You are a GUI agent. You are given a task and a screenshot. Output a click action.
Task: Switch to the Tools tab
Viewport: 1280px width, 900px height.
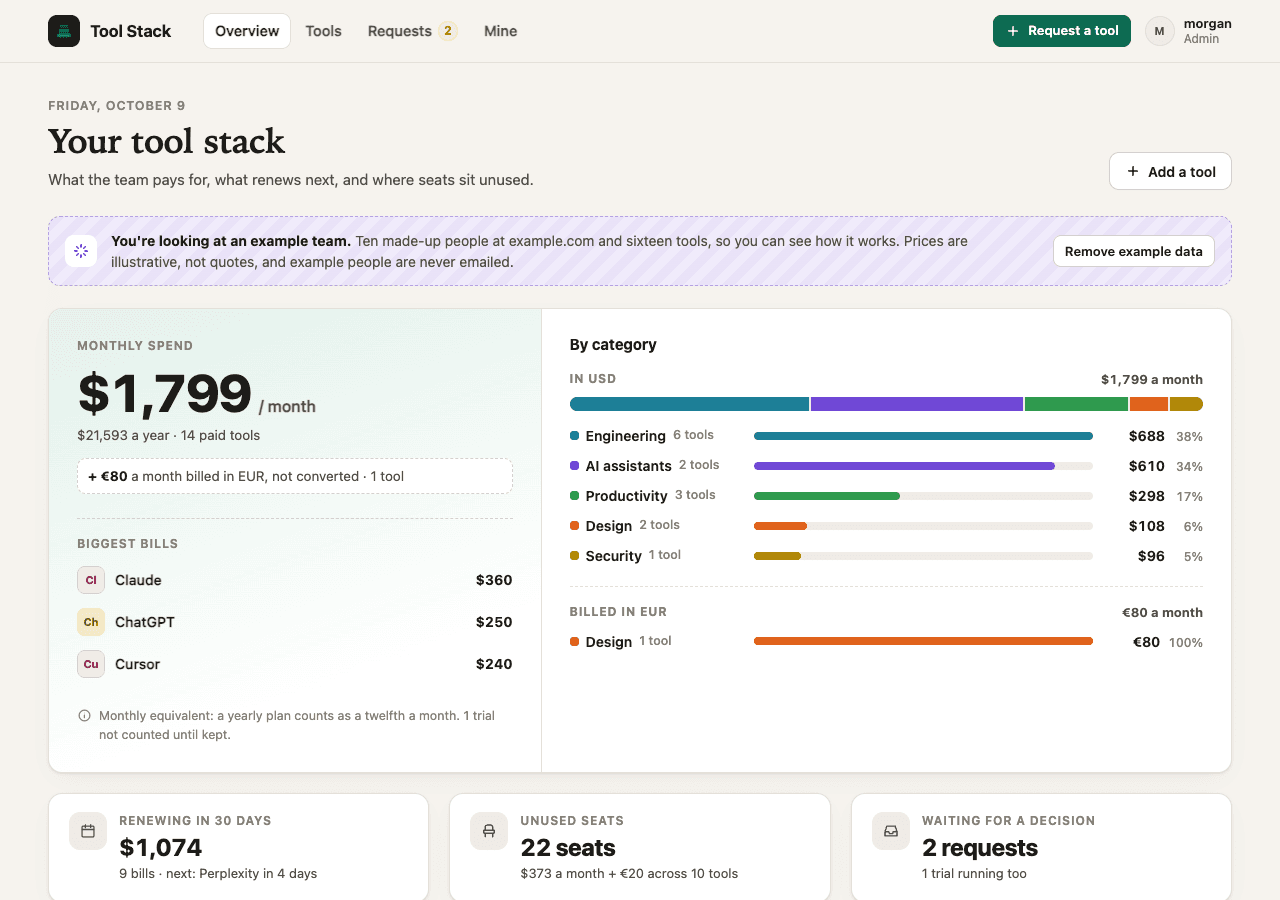(x=323, y=31)
